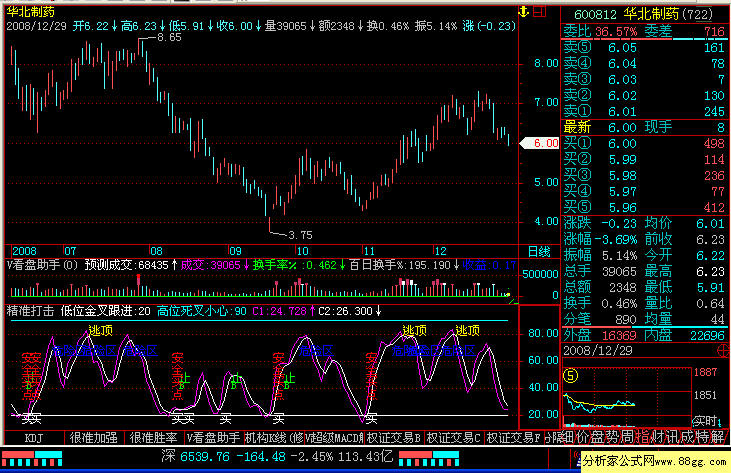Click the 买① bid row with volume 498

[644, 144]
